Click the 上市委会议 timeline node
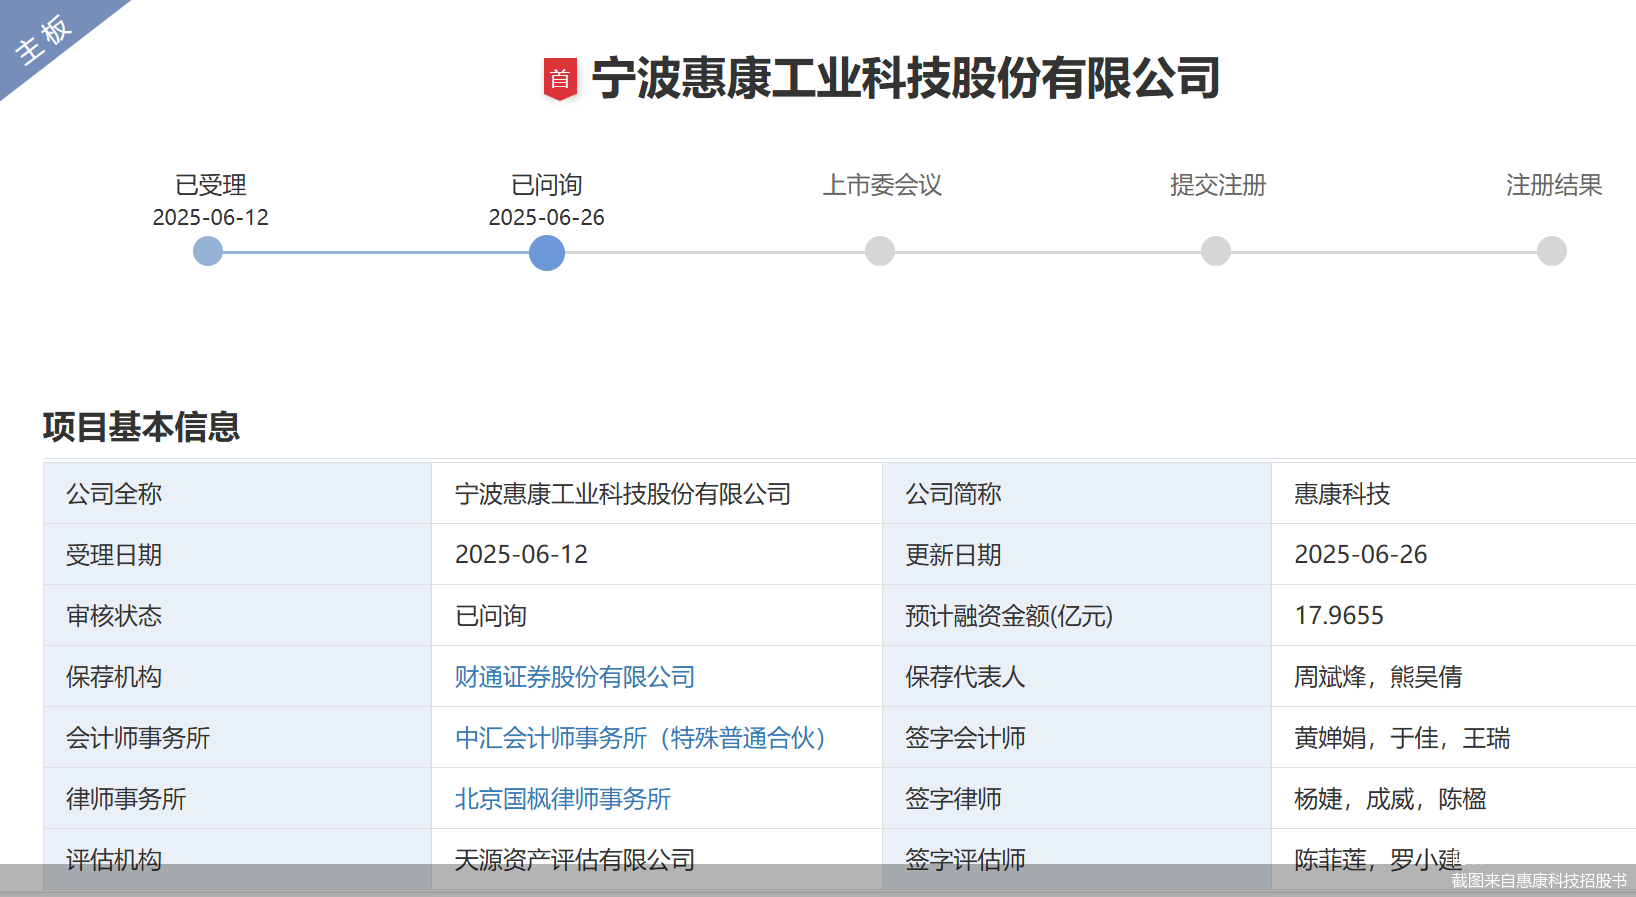This screenshot has width=1636, height=897. click(x=880, y=251)
